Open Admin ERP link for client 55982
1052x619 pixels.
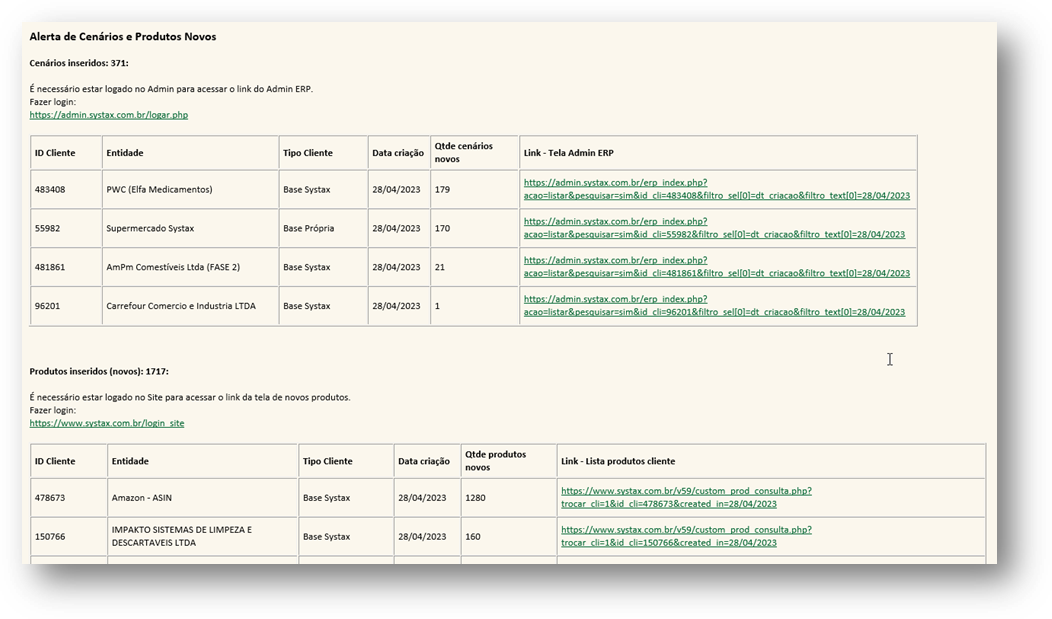(x=714, y=228)
